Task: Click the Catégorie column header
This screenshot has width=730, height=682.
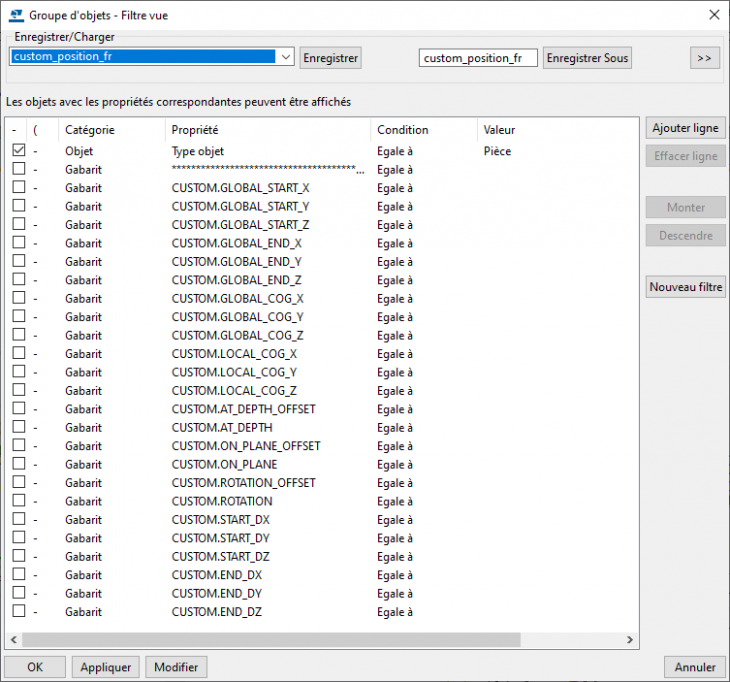Action: [x=110, y=130]
